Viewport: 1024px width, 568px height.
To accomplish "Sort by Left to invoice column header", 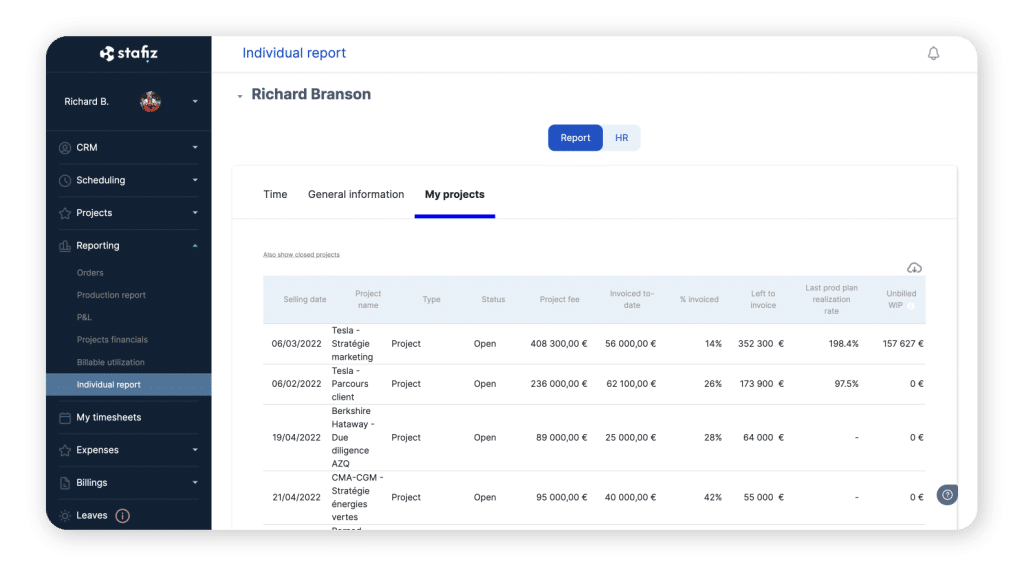I will point(763,300).
